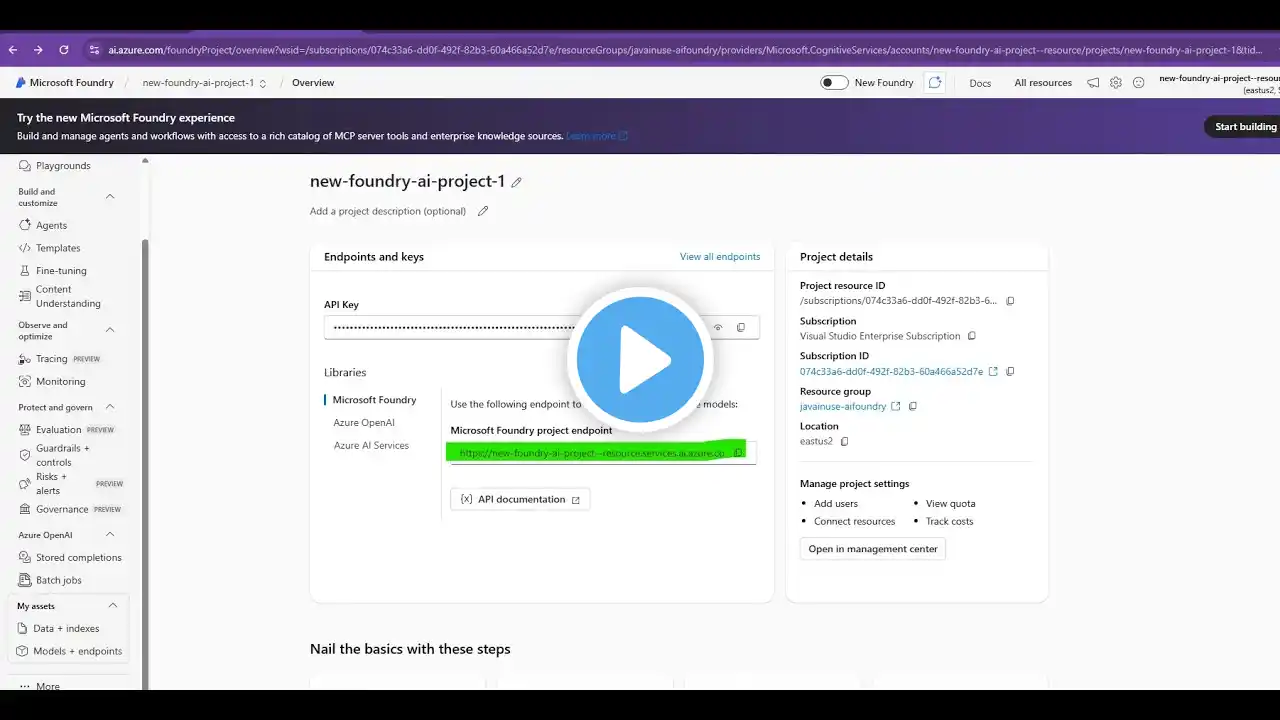Open feedback smiley icon in top bar
Screen dimensions: 1280x720
1138,83
